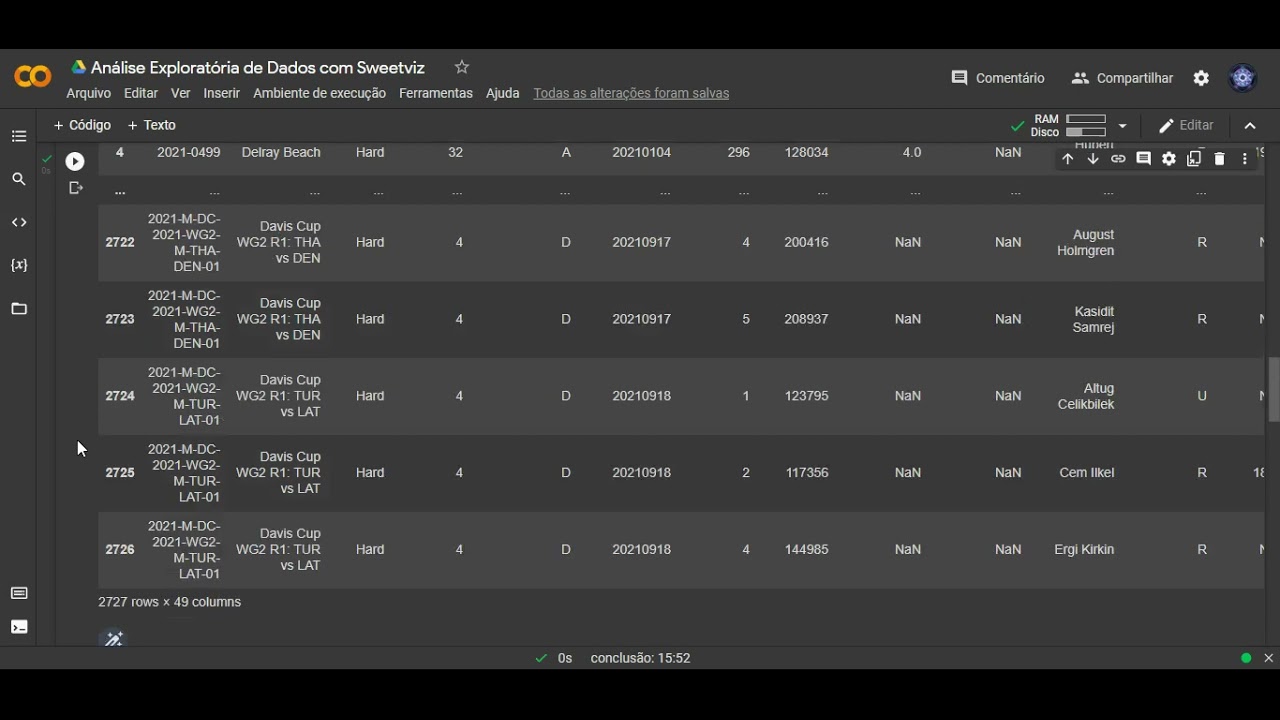Collapse the header with chevron up

click(x=1250, y=126)
